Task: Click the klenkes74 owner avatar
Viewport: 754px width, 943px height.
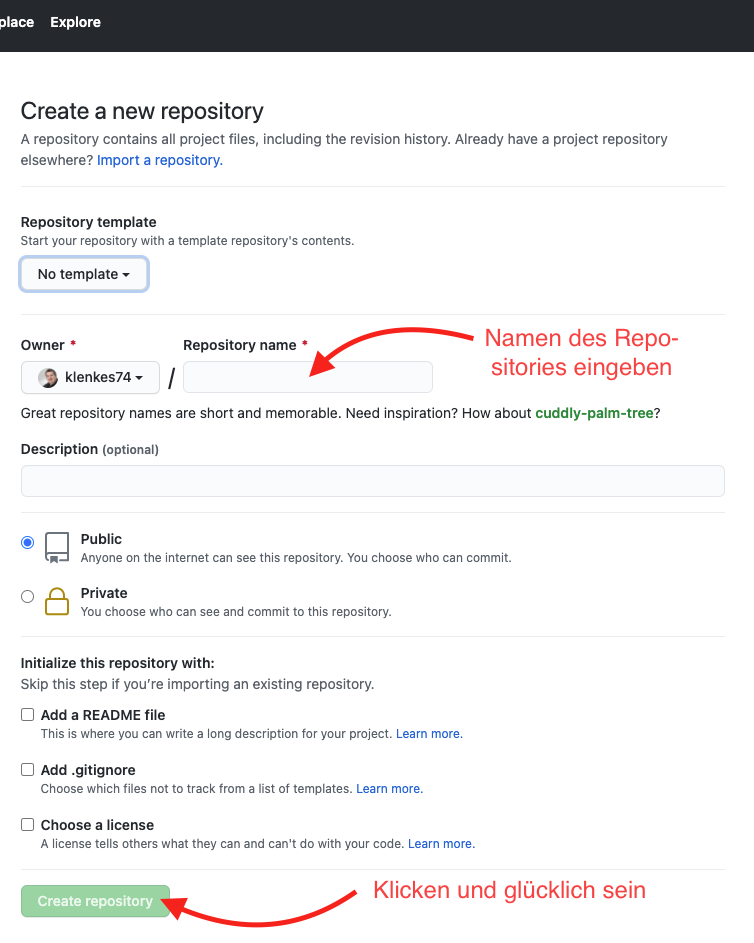Action: 48,378
